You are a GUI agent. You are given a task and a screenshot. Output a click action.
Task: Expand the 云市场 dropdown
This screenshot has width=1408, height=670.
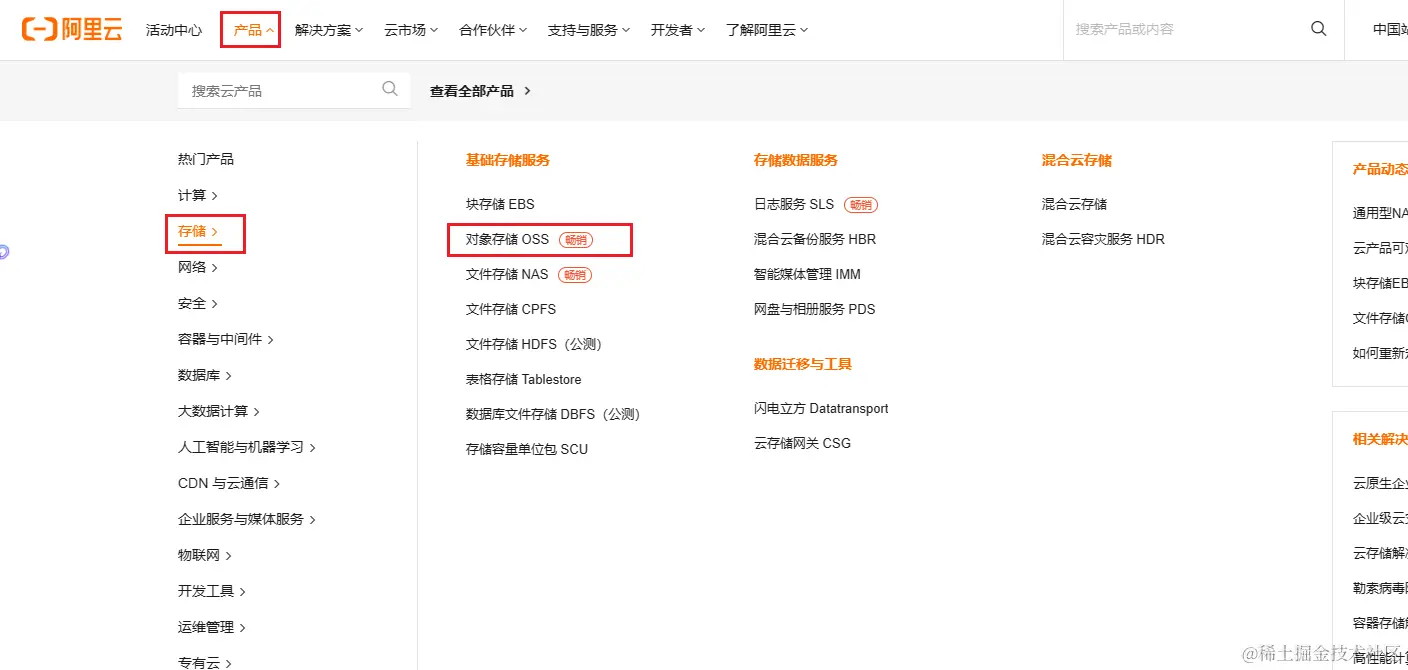tap(411, 30)
